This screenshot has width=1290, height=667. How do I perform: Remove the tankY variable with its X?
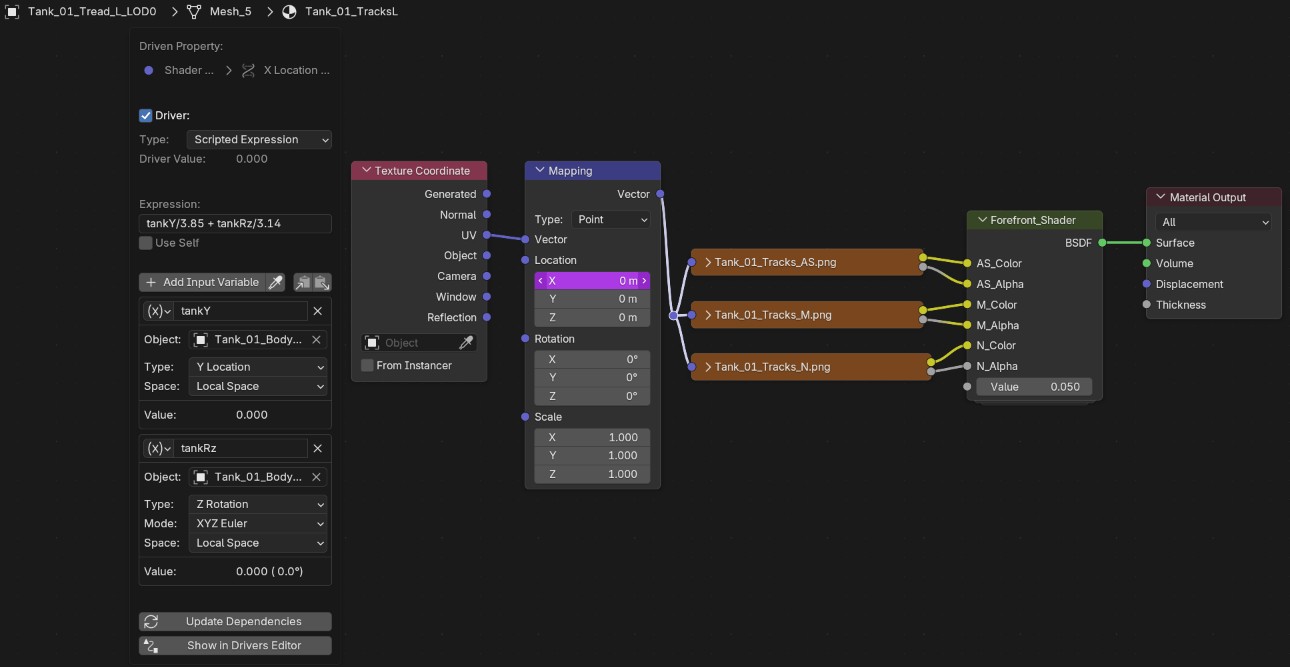click(318, 311)
